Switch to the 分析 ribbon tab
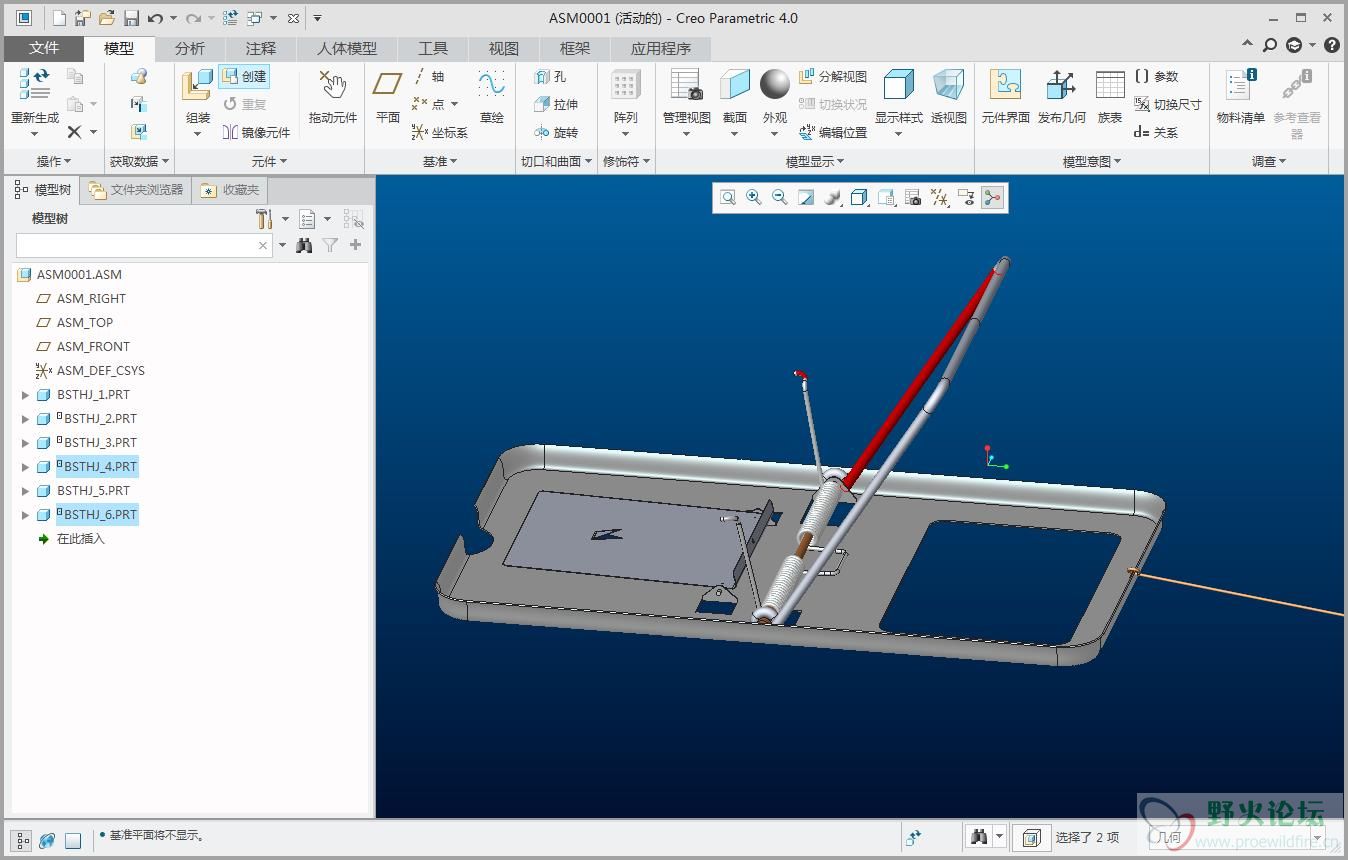Screen dimensions: 1348x860 coord(190,48)
